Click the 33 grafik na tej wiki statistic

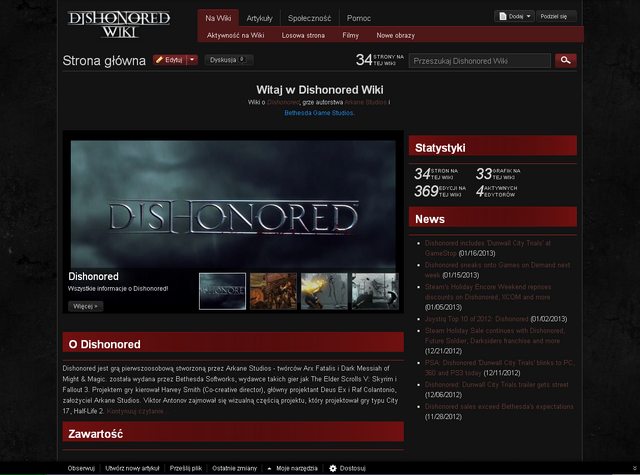coord(498,174)
